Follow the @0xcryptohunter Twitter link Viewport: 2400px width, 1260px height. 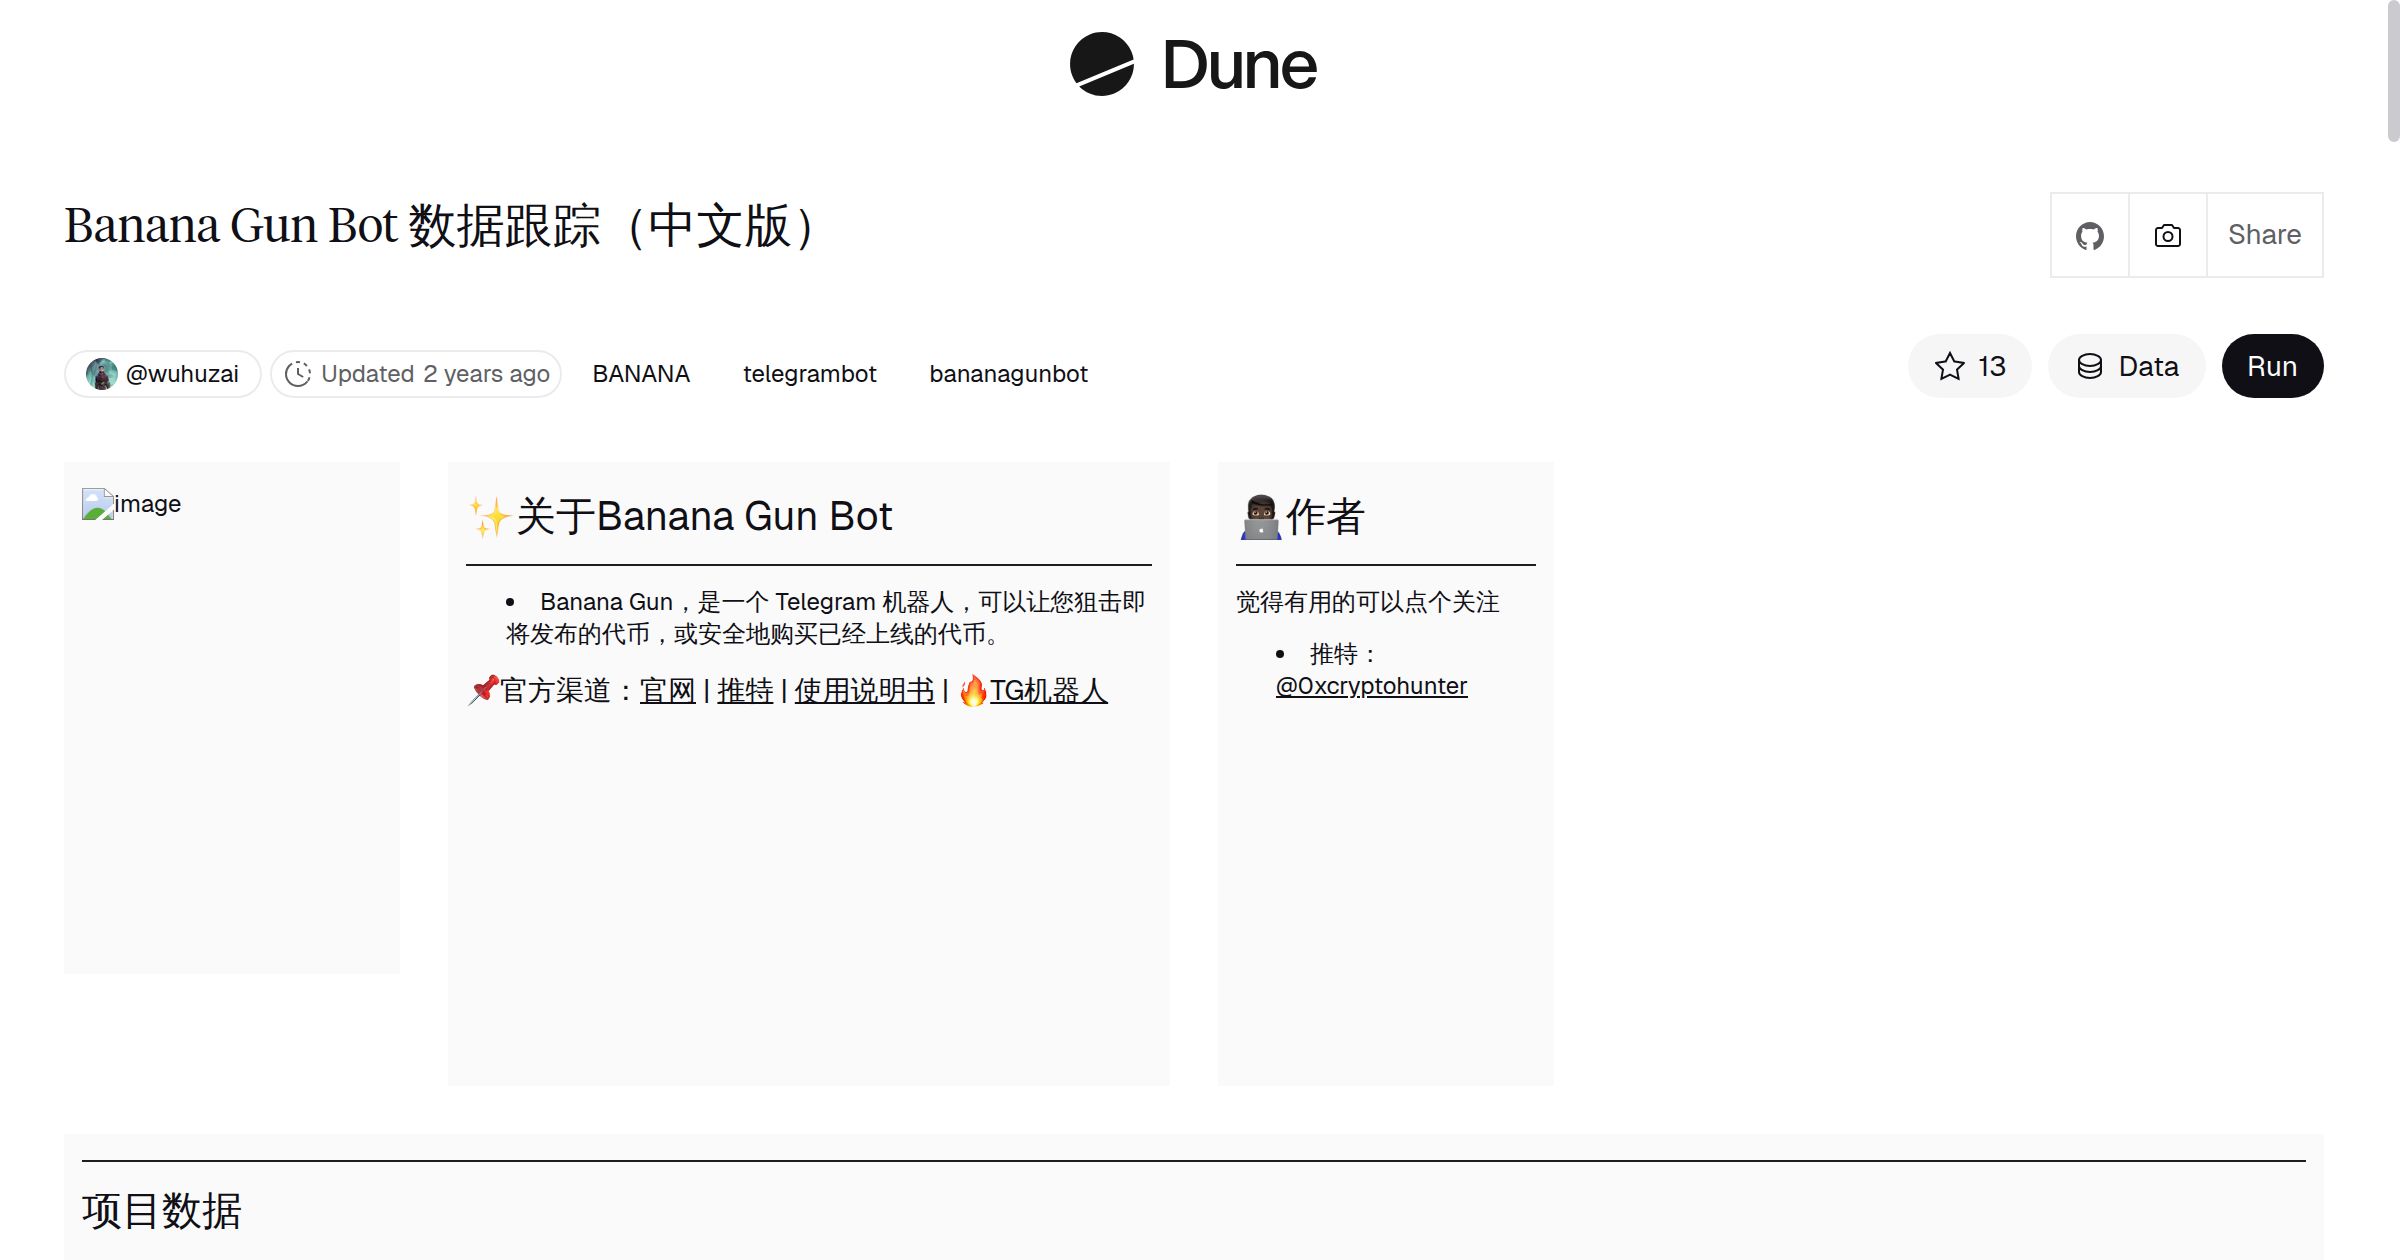coord(1371,686)
